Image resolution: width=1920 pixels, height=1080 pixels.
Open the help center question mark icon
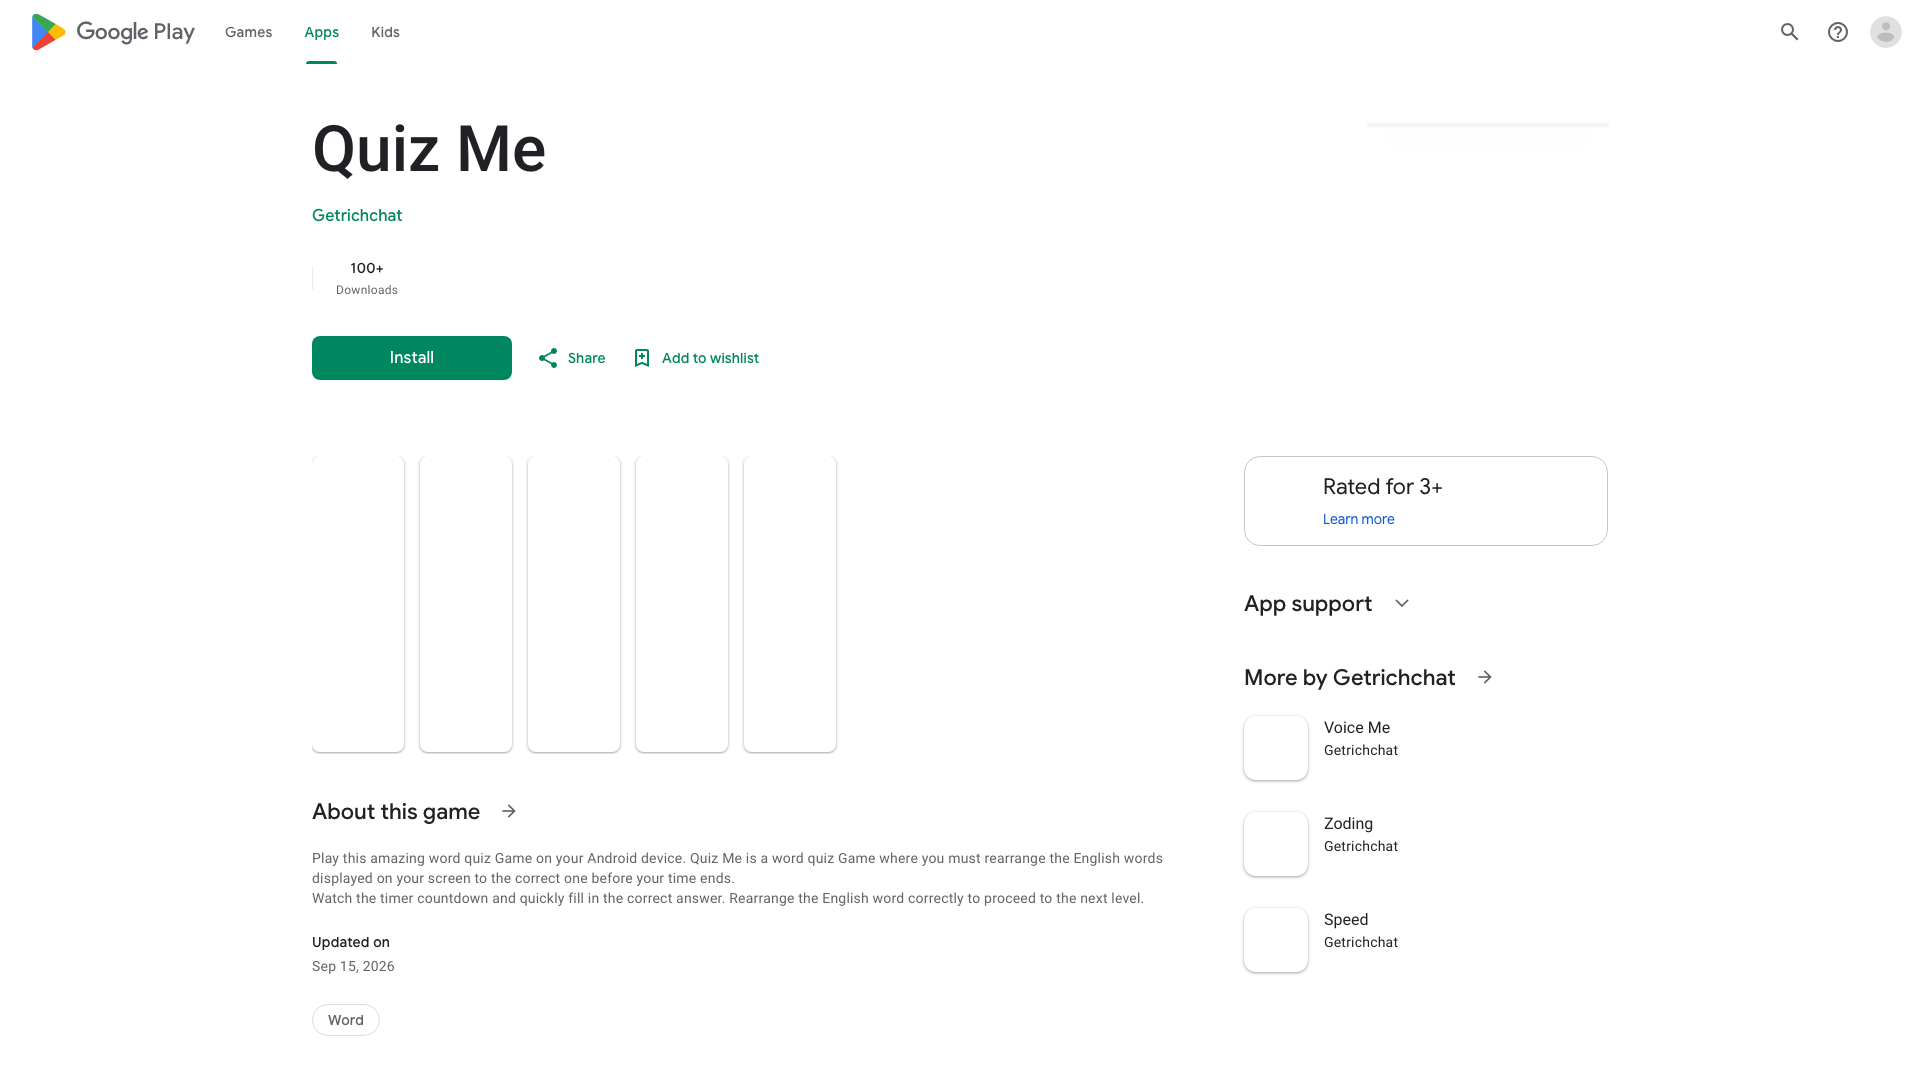tap(1837, 32)
